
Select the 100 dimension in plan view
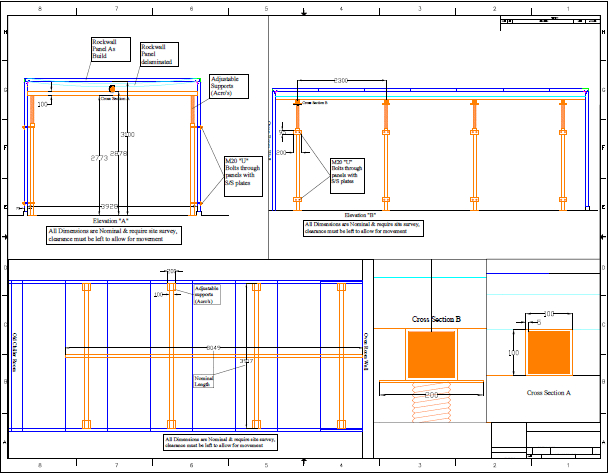(158, 295)
